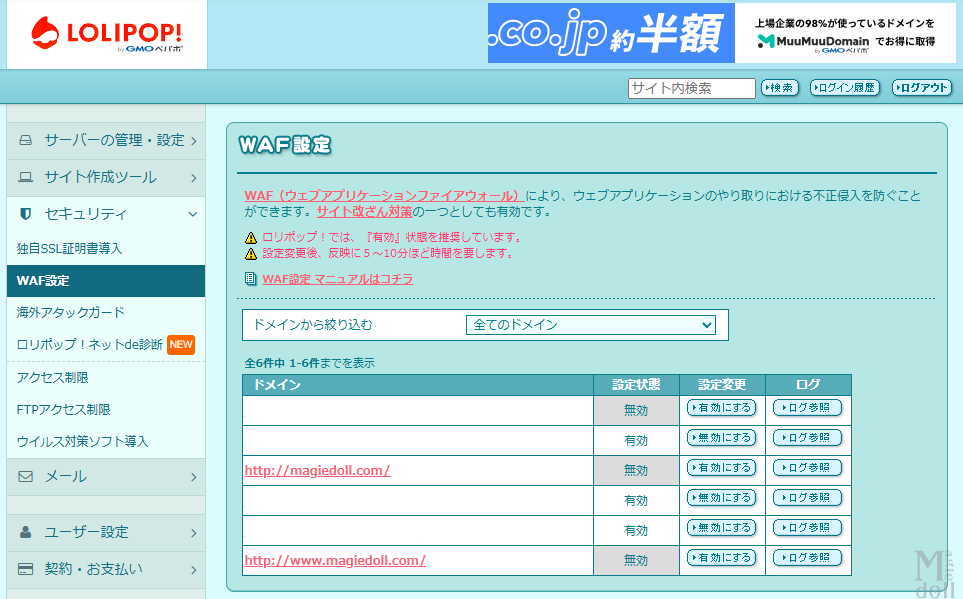Viewport: 963px width, 599px height.
Task: Disable WAF in the second table row
Action: click(721, 438)
